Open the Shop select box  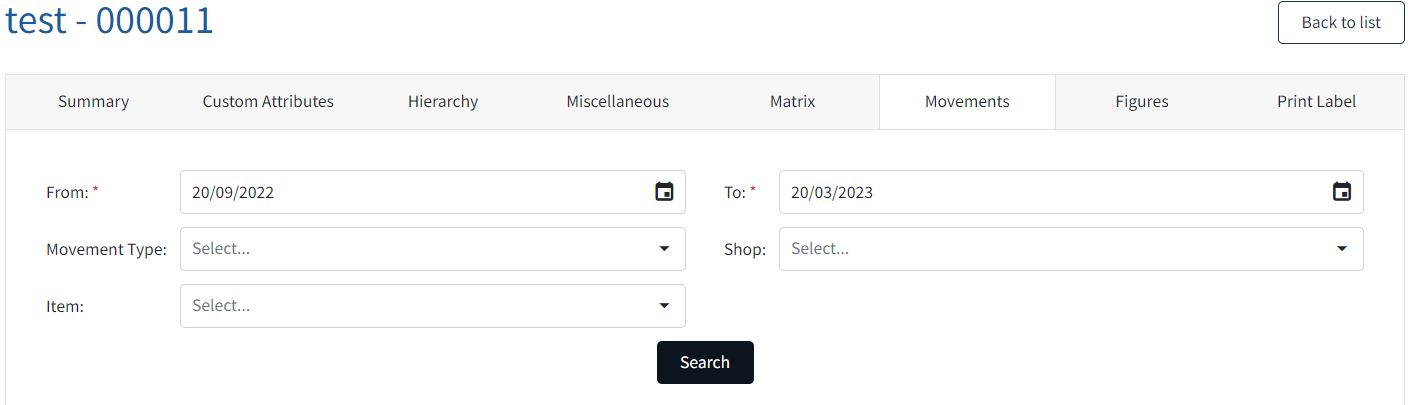tap(1071, 249)
